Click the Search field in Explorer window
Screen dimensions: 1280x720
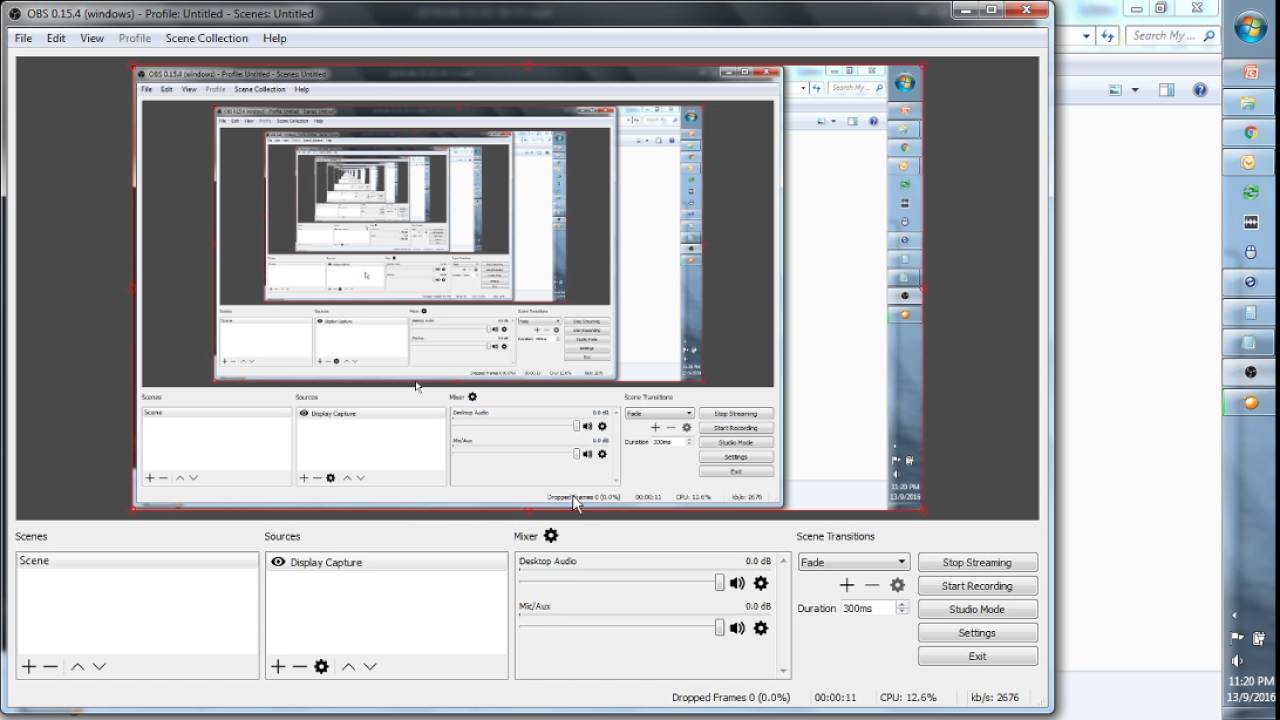(x=1173, y=35)
